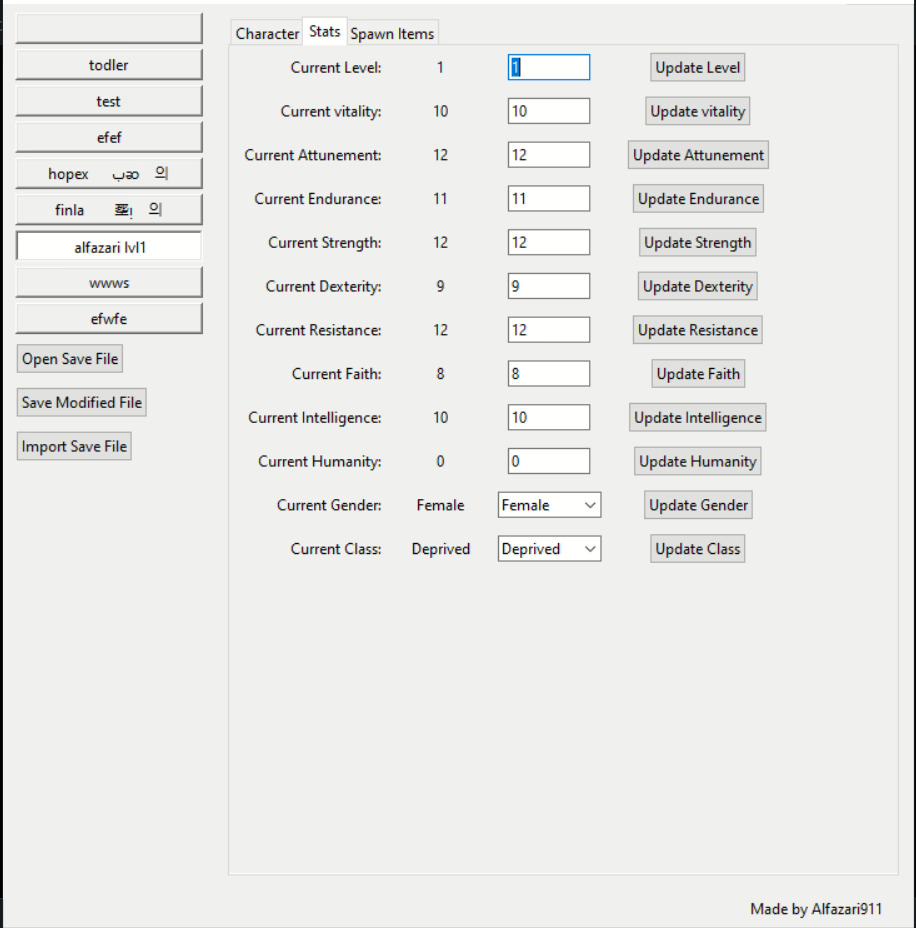Click Save Modified File button

82,402
